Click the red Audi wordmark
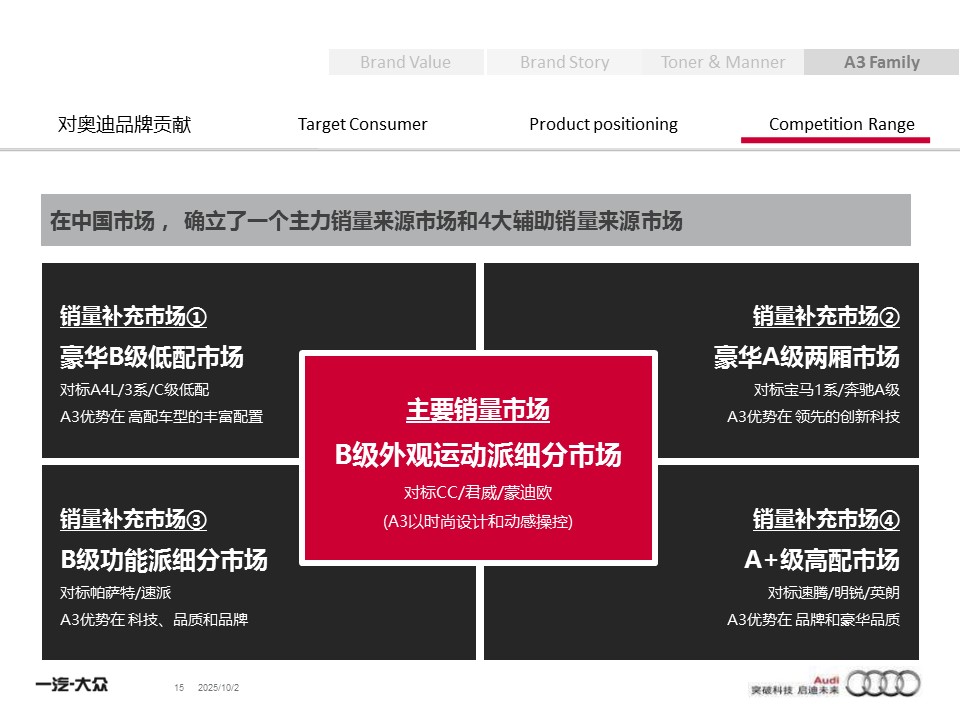 [x=826, y=677]
